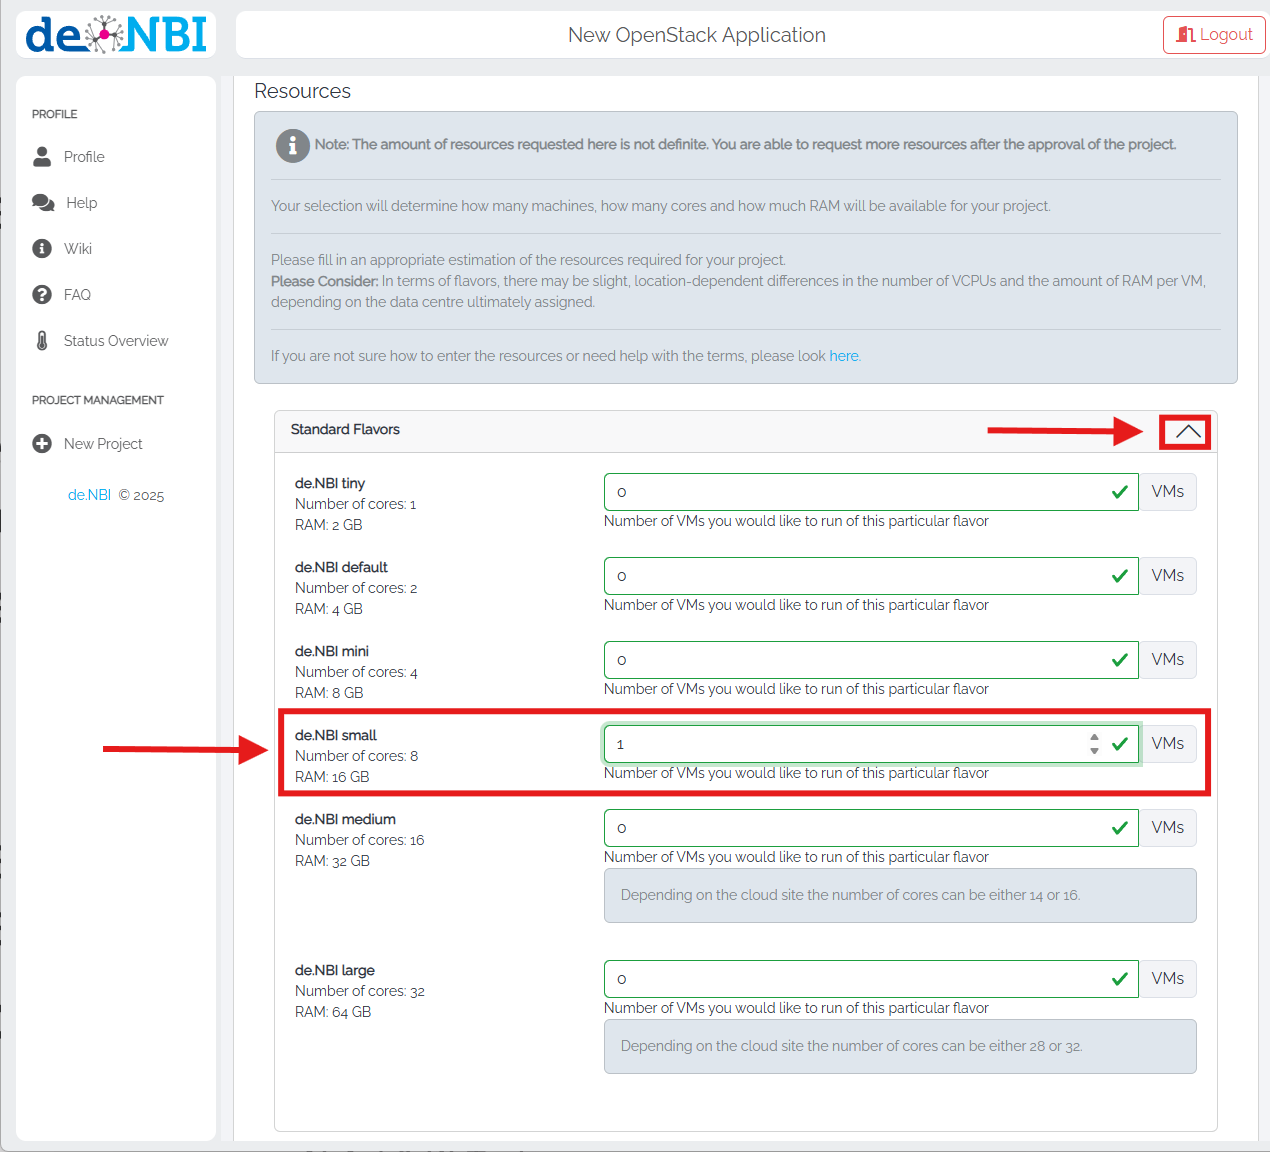This screenshot has height=1152, width=1270.
Task: Focus the de.NBI small VM count field
Action: tap(871, 744)
